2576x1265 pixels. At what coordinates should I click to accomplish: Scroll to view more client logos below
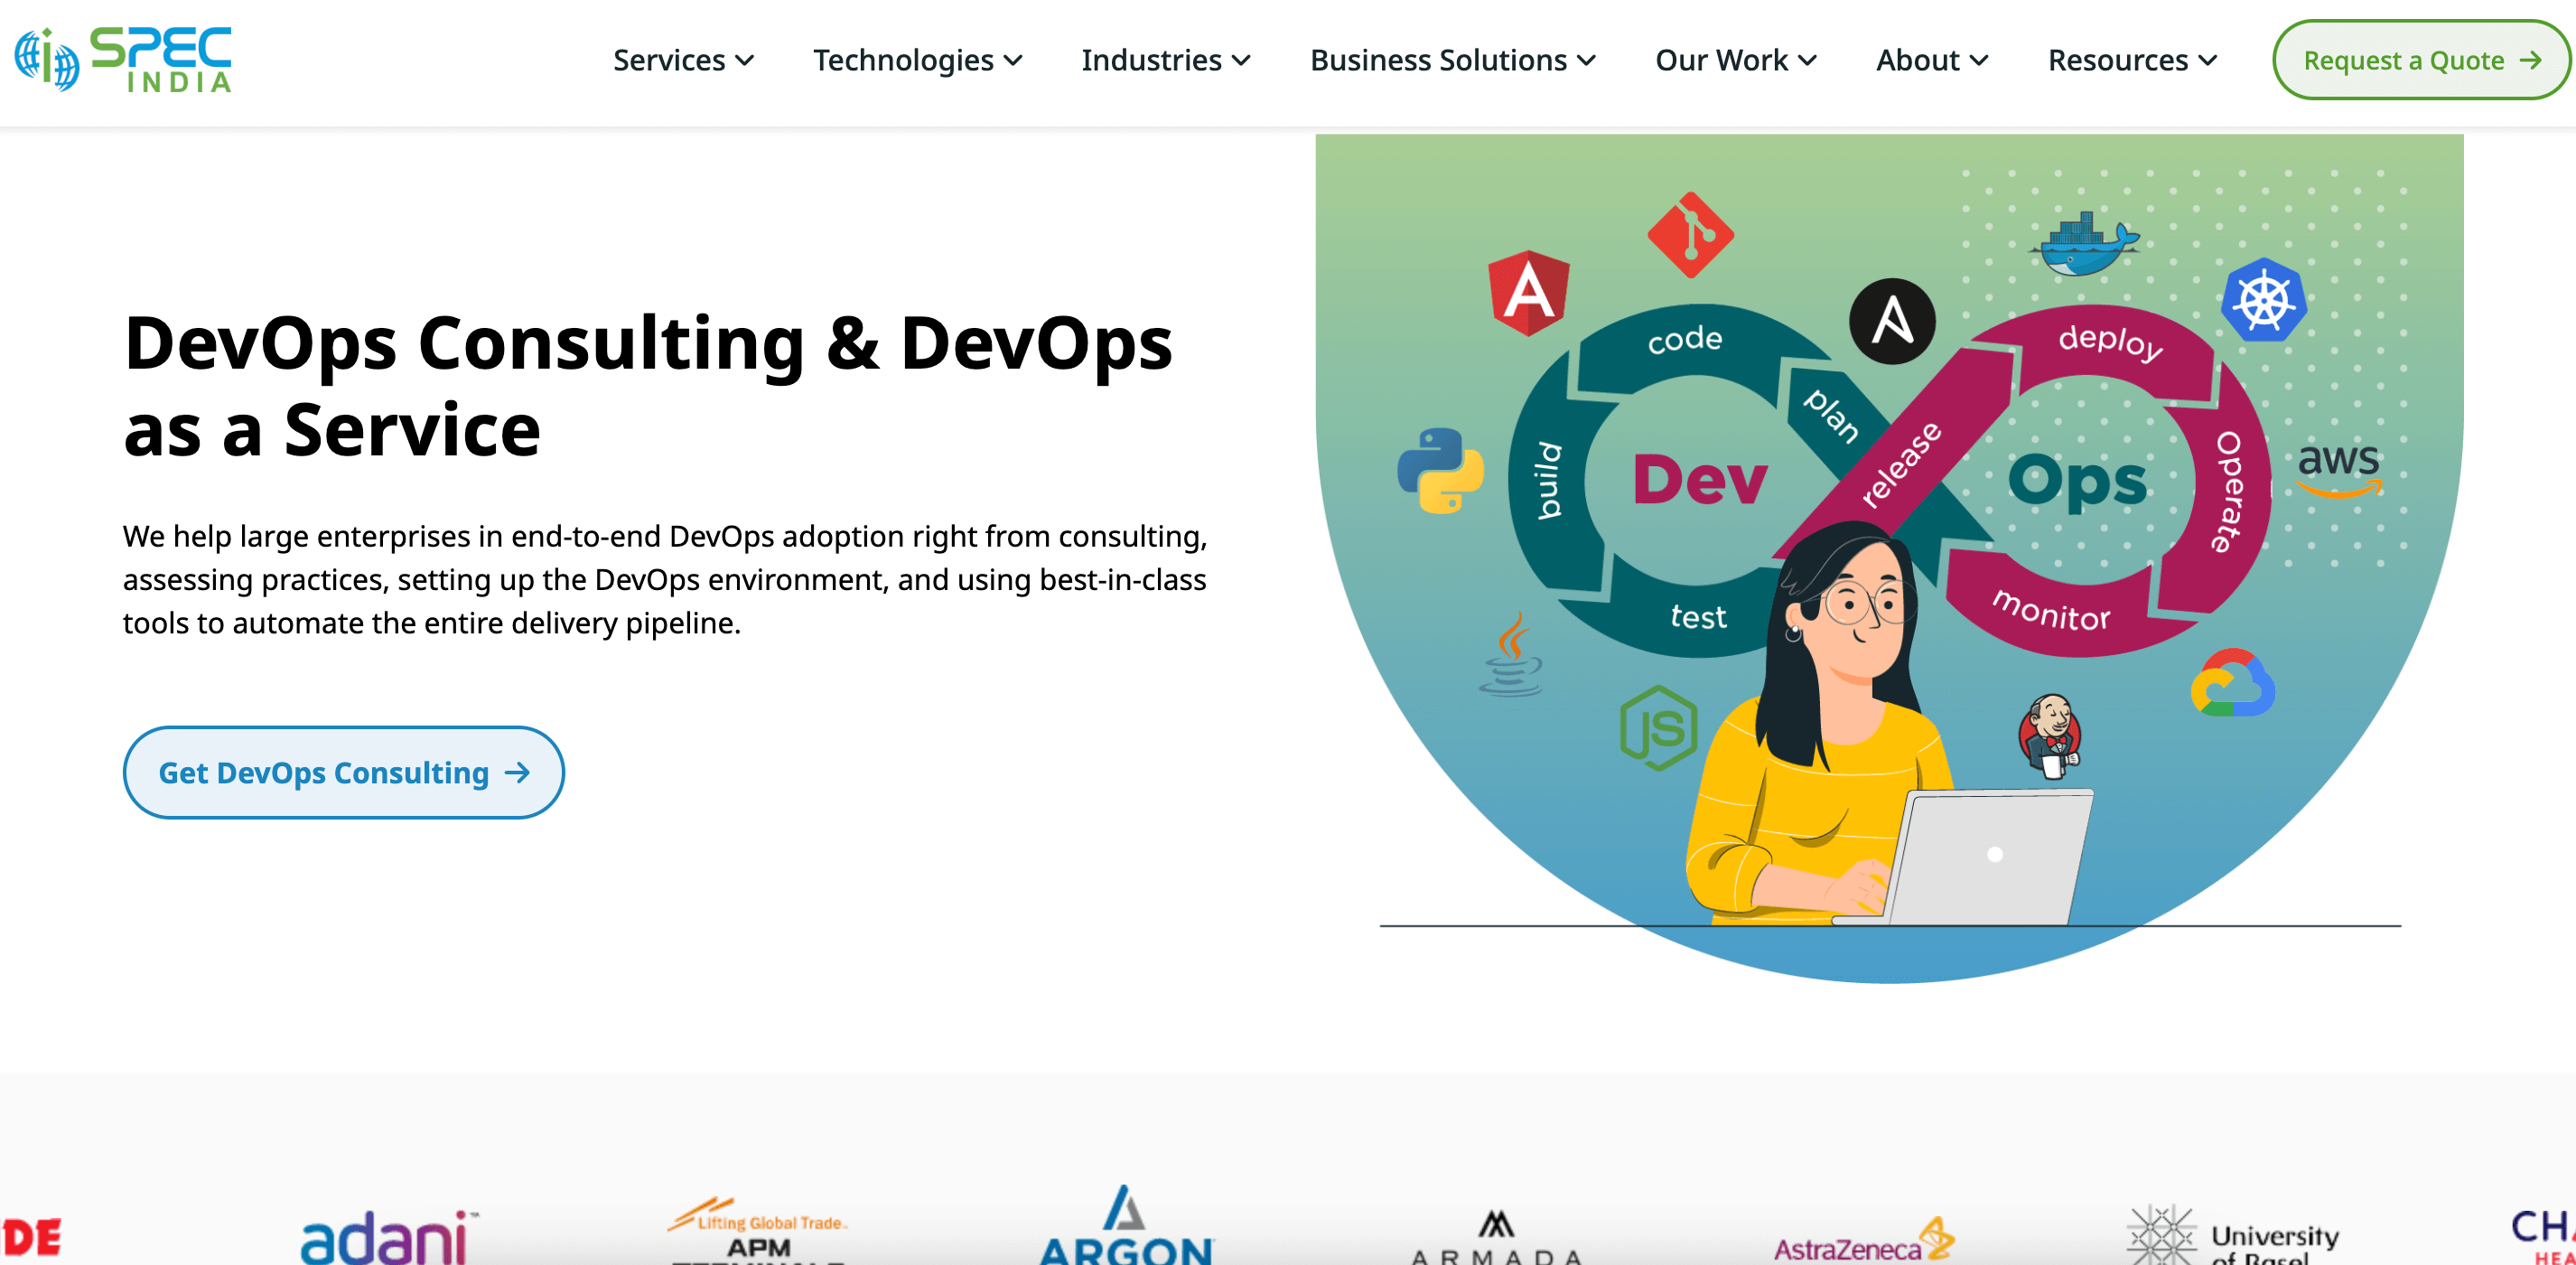tap(1288, 1233)
